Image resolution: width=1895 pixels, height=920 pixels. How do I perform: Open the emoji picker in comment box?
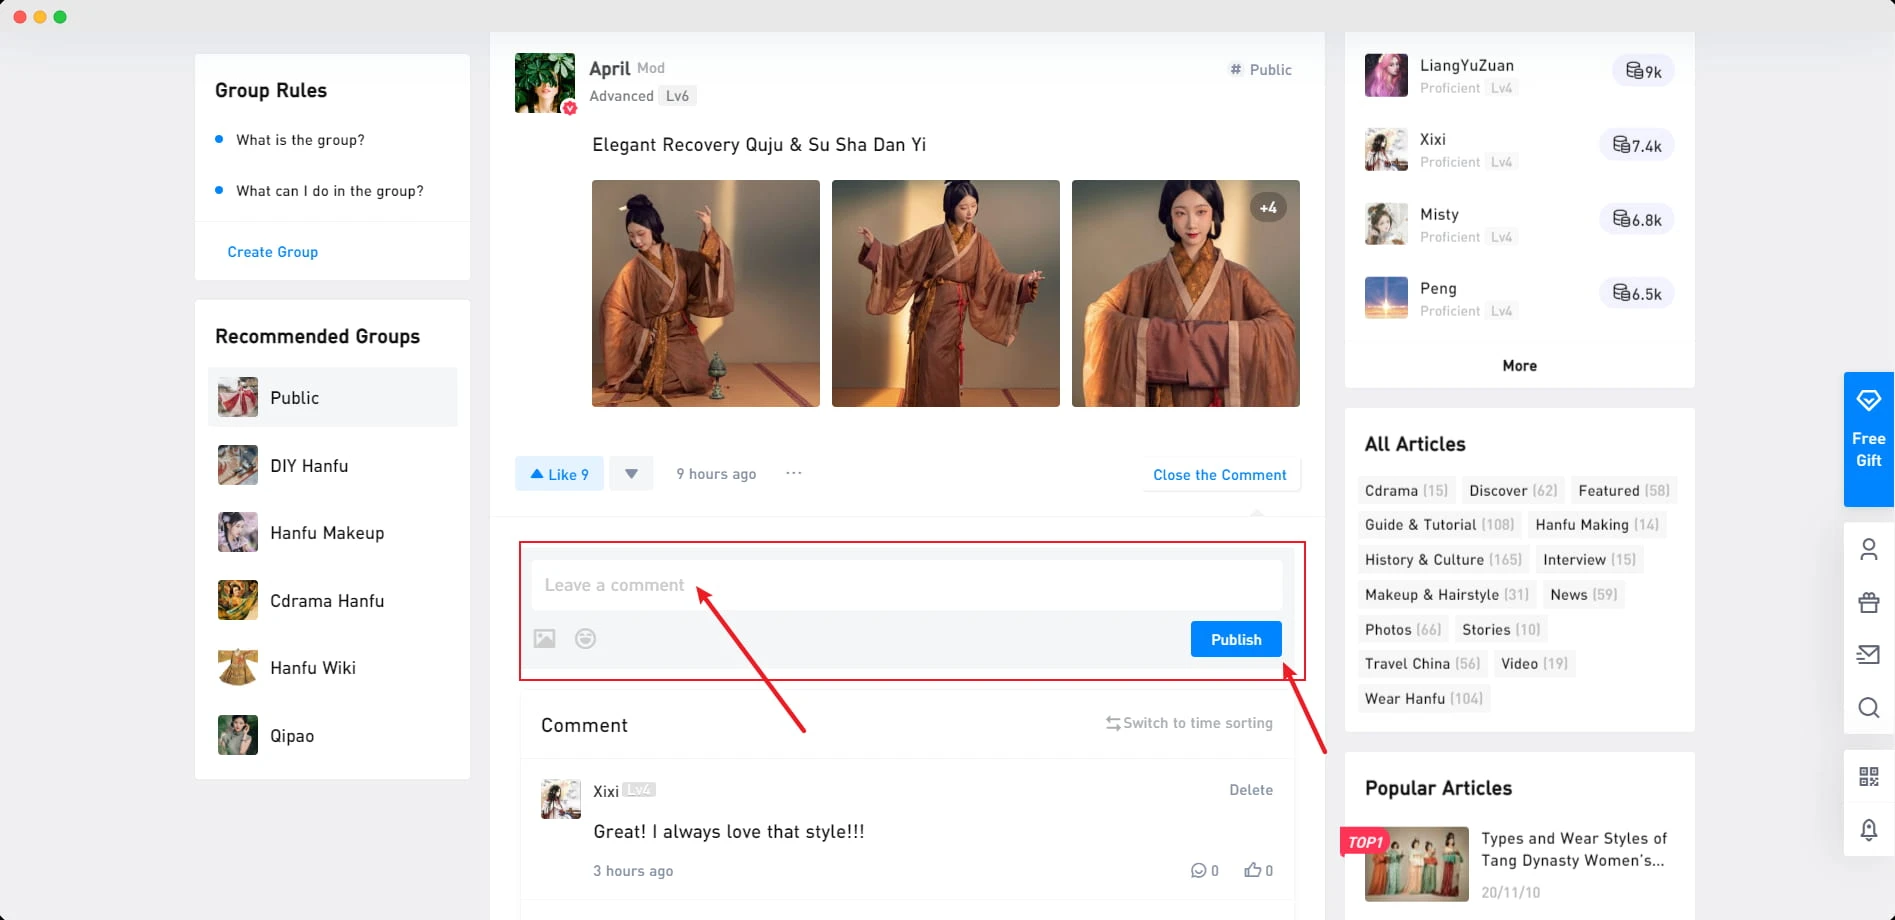(585, 639)
